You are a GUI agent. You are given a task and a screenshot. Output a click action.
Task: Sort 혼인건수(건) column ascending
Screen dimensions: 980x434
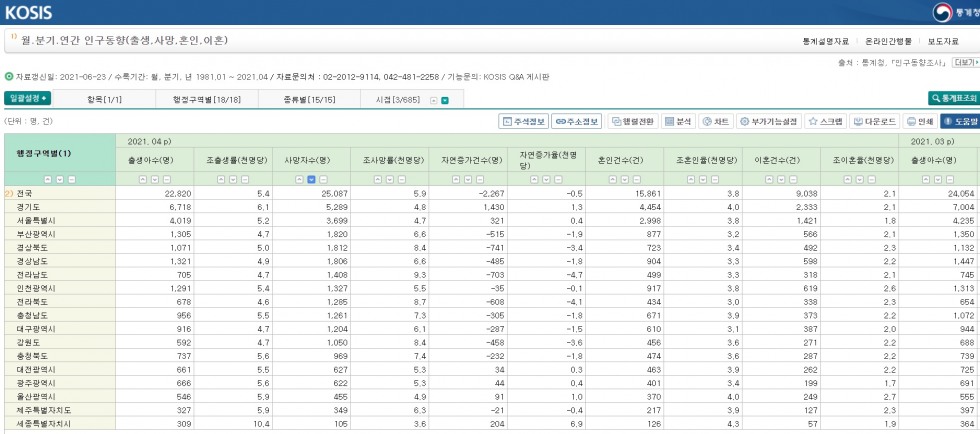click(612, 179)
